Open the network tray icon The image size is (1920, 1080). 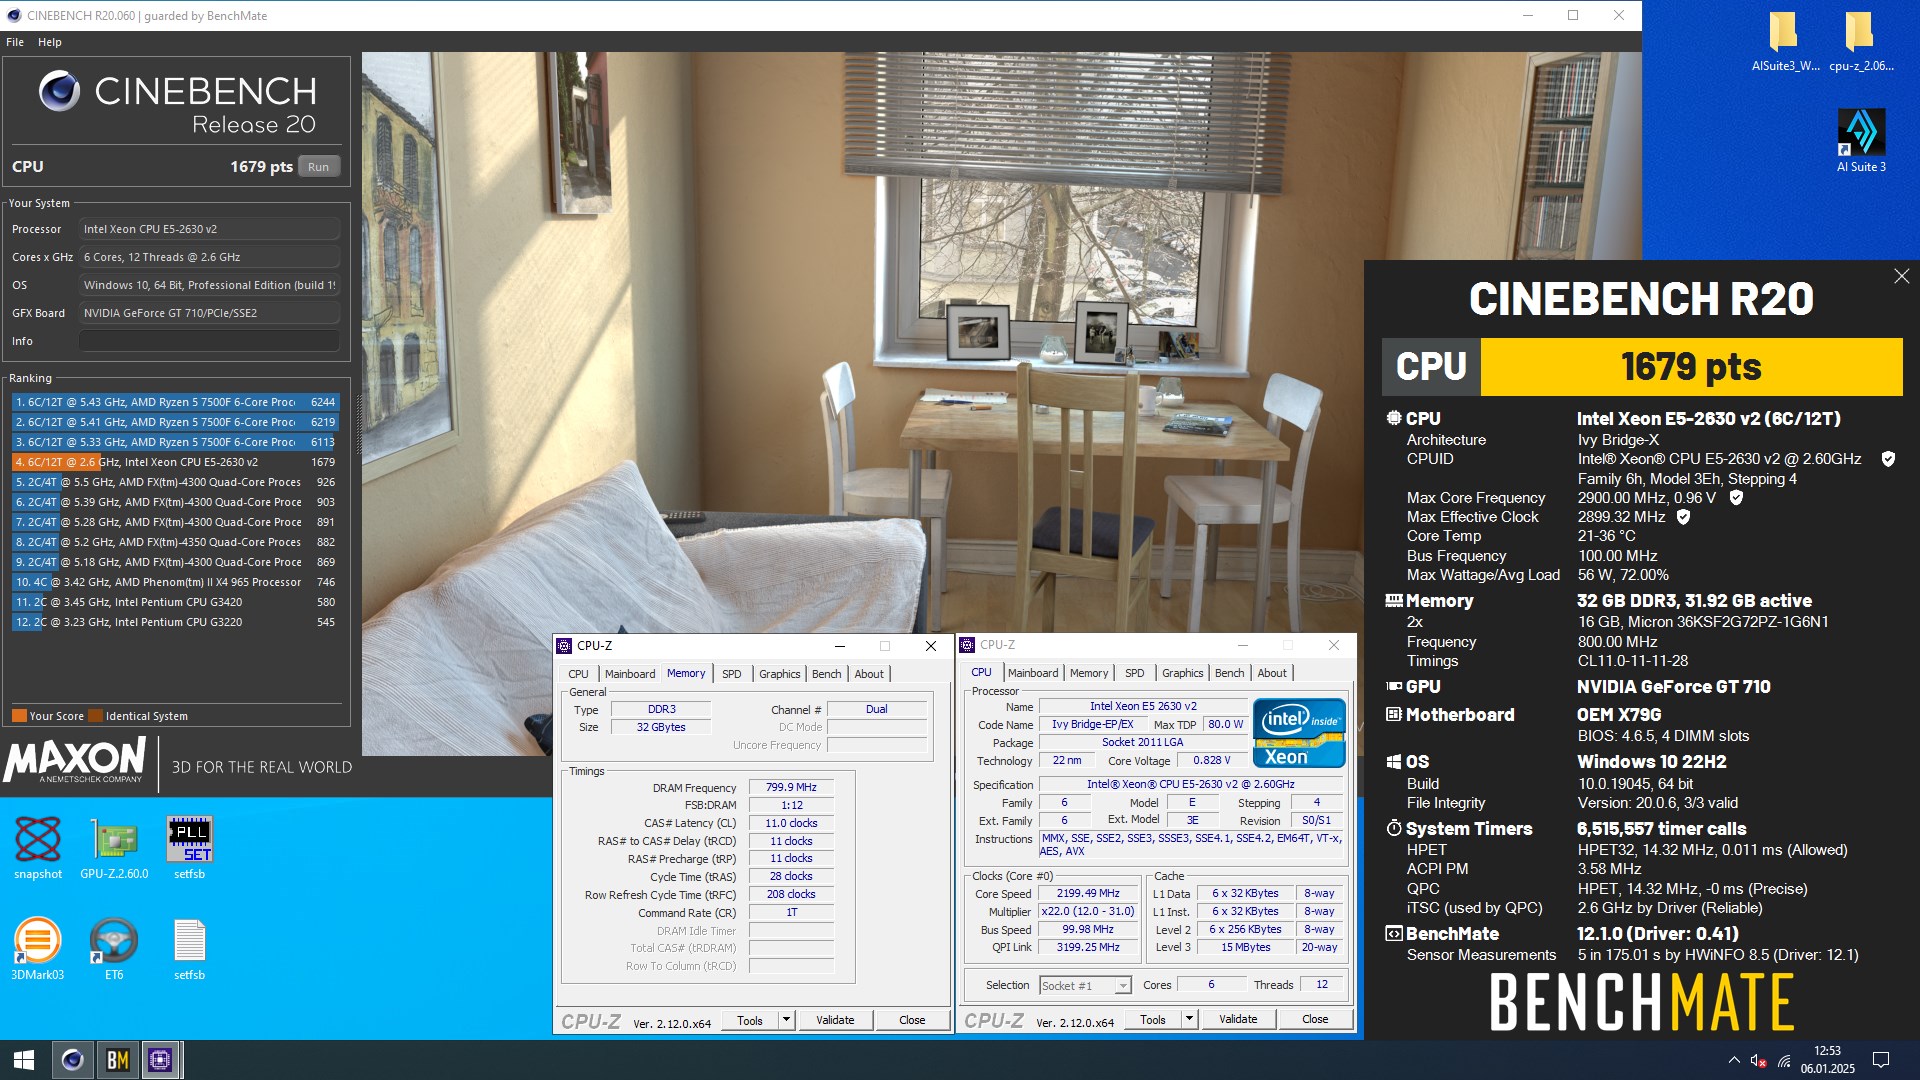coord(1783,1060)
